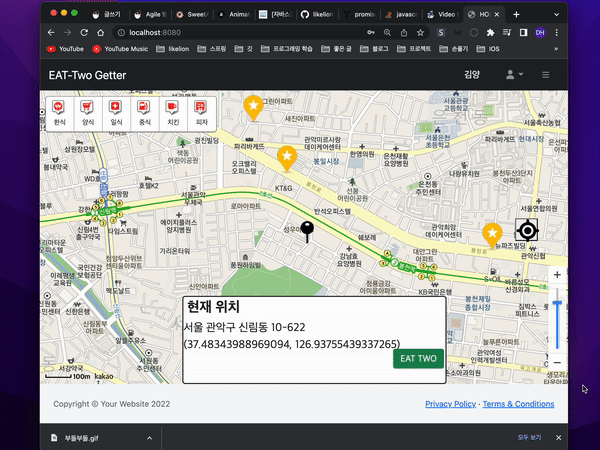600x450 pixels.
Task: Click the browser home button
Action: 101,33
